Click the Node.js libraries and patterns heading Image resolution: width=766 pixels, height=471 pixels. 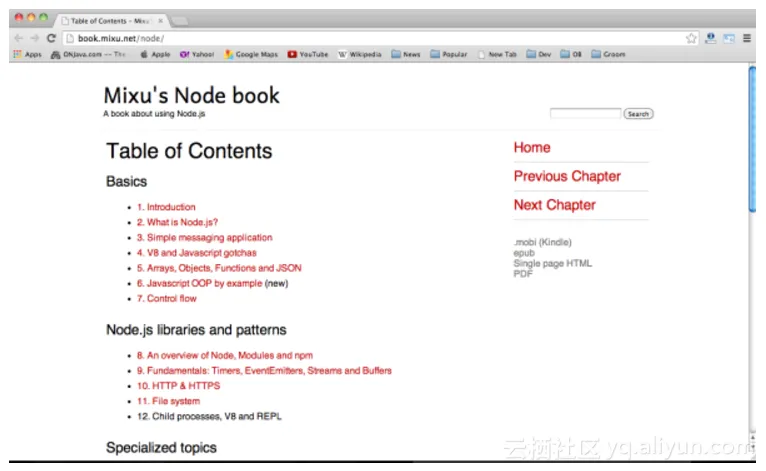coord(196,330)
